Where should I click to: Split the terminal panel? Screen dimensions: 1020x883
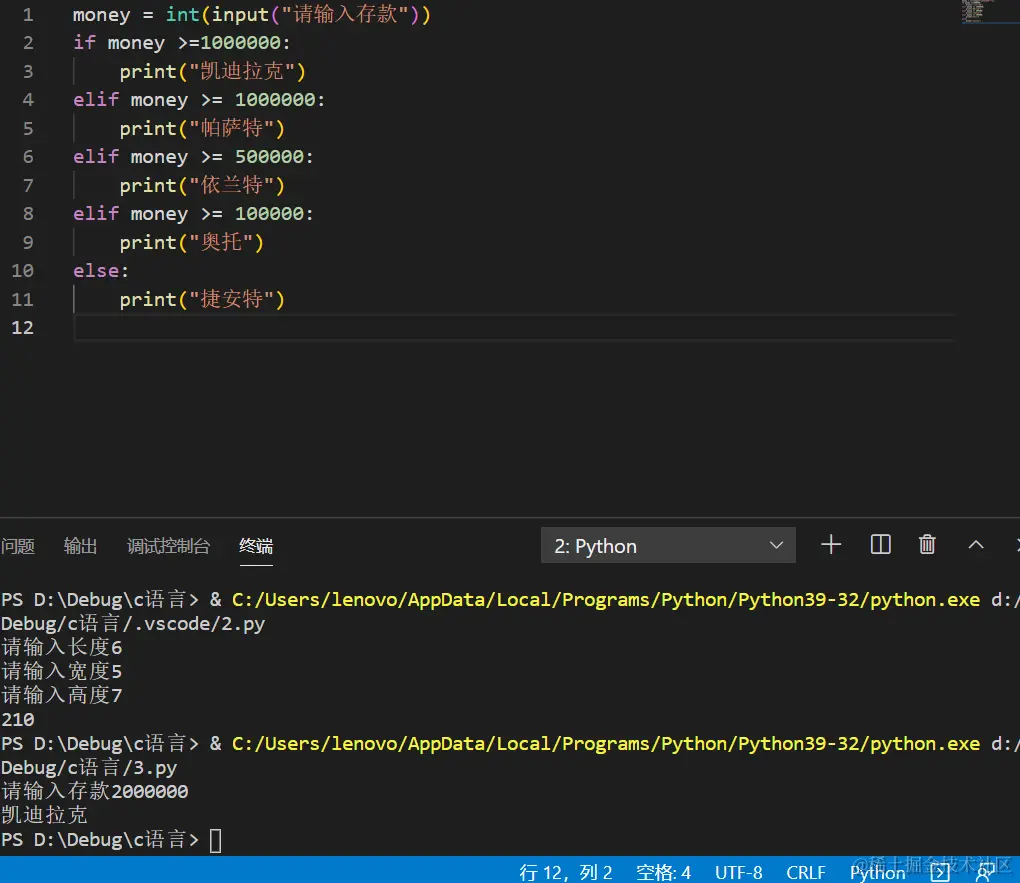tap(880, 545)
